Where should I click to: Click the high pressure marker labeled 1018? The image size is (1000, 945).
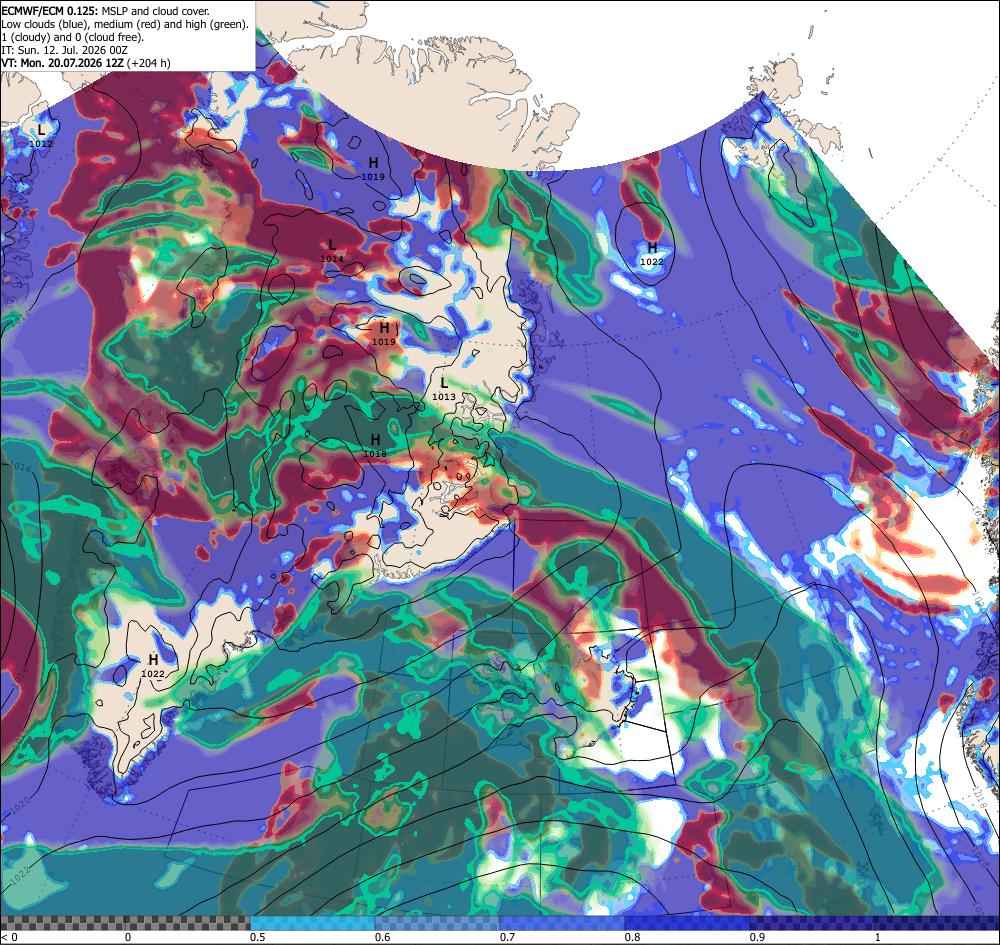(x=375, y=446)
